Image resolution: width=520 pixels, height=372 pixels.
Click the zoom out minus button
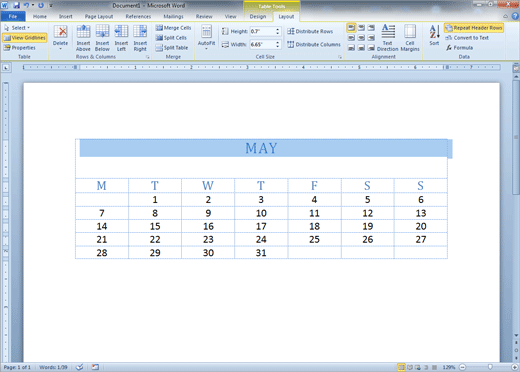(462, 367)
